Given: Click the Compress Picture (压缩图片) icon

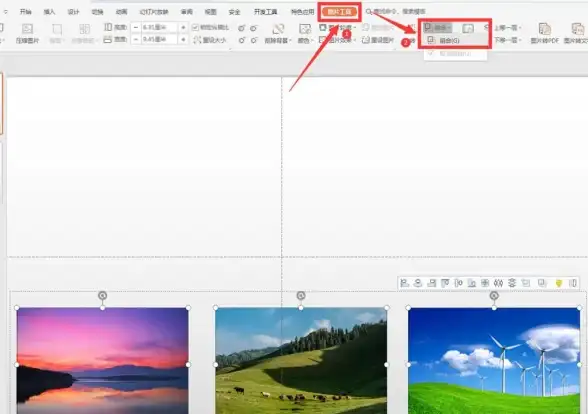Looking at the screenshot, I should [27, 29].
